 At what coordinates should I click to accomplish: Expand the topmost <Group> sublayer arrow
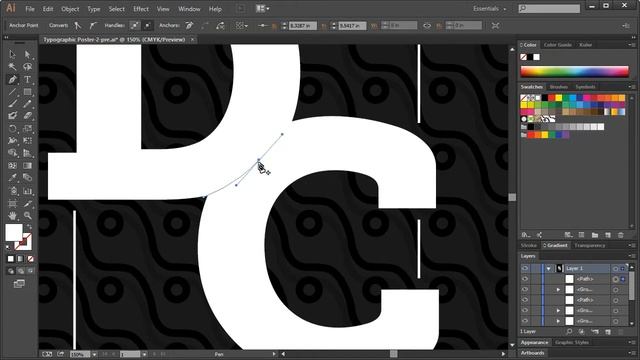[x=558, y=289]
